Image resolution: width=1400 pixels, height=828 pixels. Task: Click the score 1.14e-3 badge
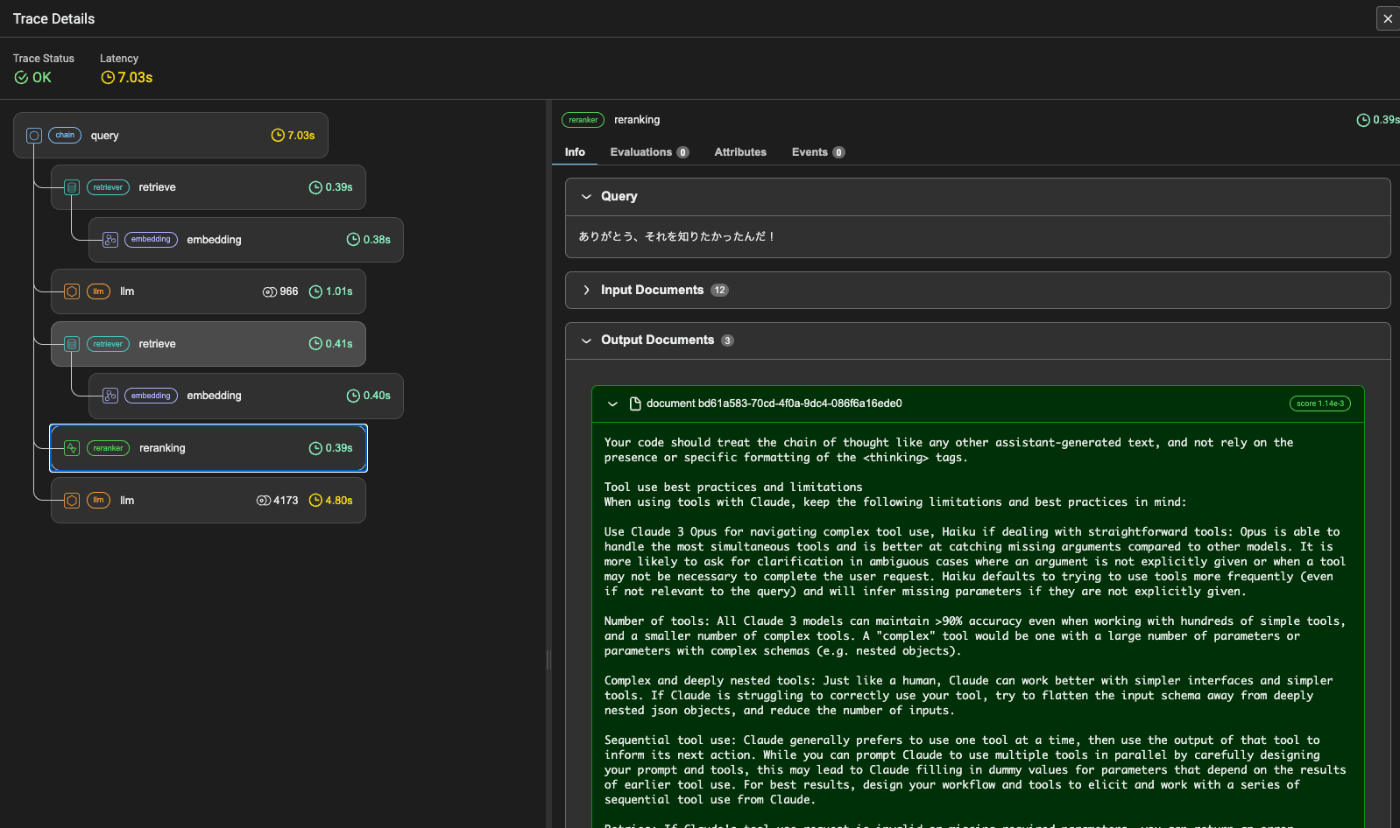(1319, 404)
